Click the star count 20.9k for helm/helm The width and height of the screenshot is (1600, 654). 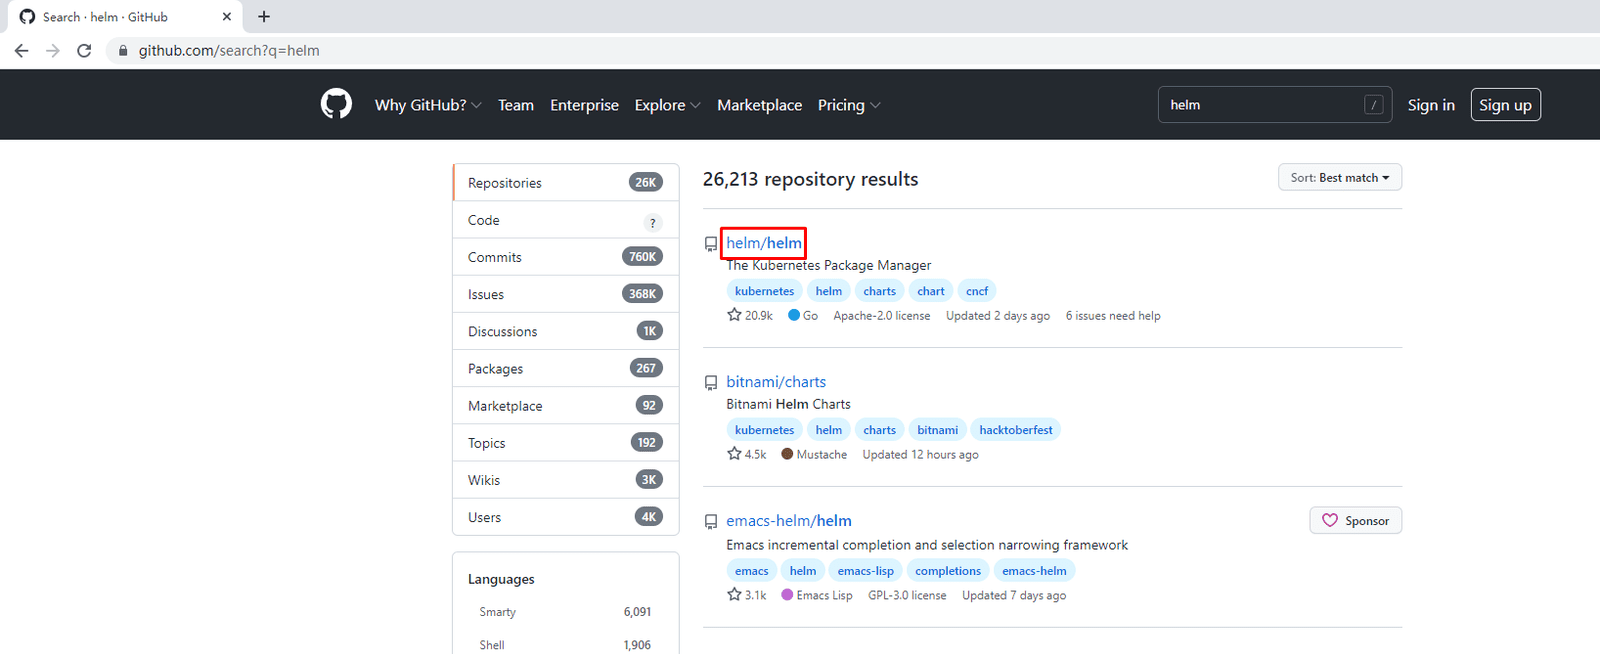750,315
